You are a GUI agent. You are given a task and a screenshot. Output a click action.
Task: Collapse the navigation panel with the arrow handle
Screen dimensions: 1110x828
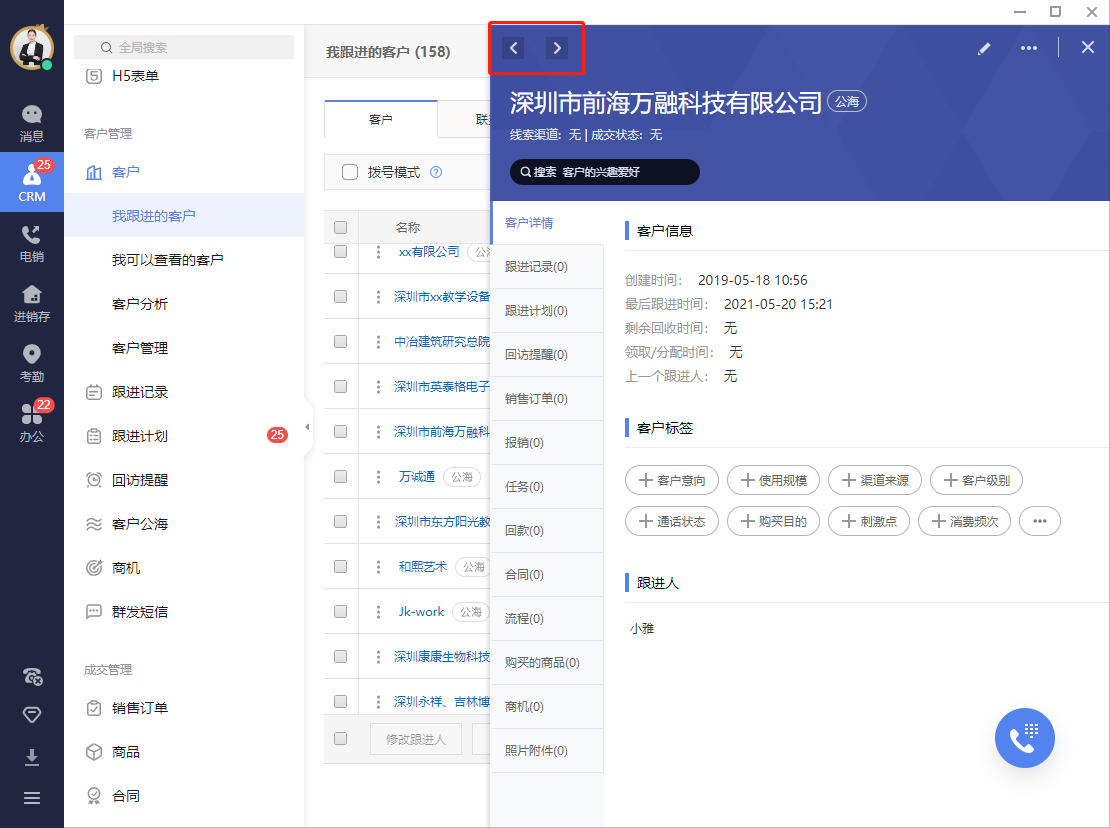pos(307,428)
